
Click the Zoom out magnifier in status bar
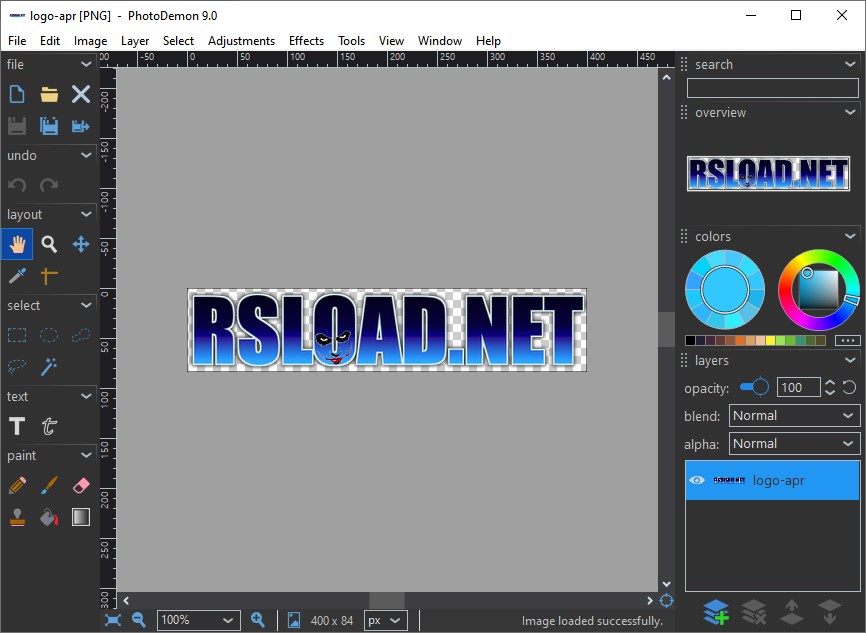click(x=139, y=620)
